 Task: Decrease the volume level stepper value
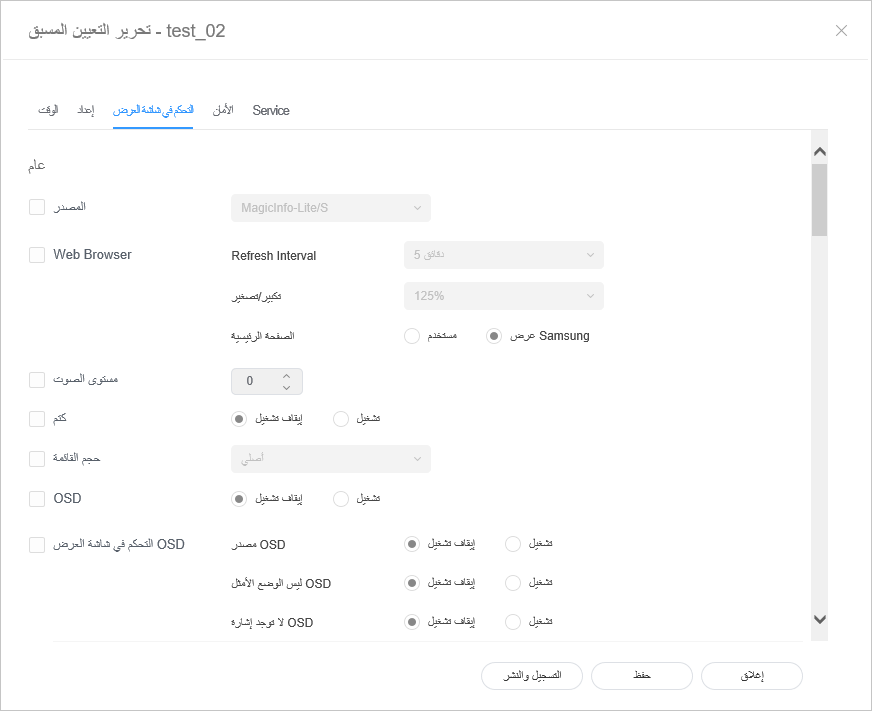(286, 387)
